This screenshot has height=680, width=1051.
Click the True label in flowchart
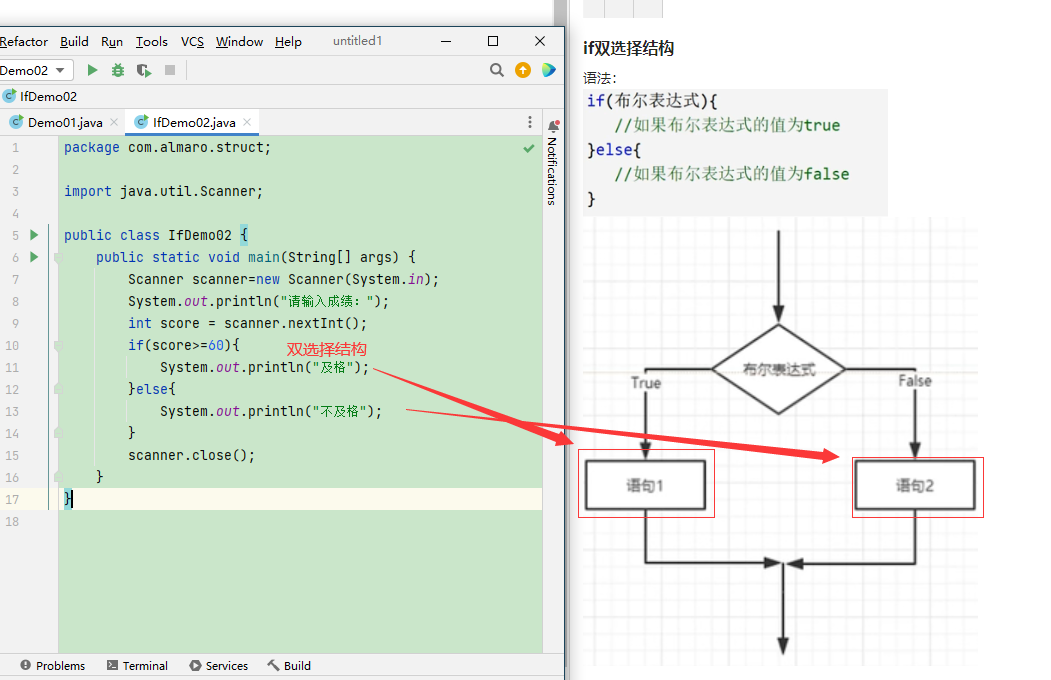click(645, 383)
